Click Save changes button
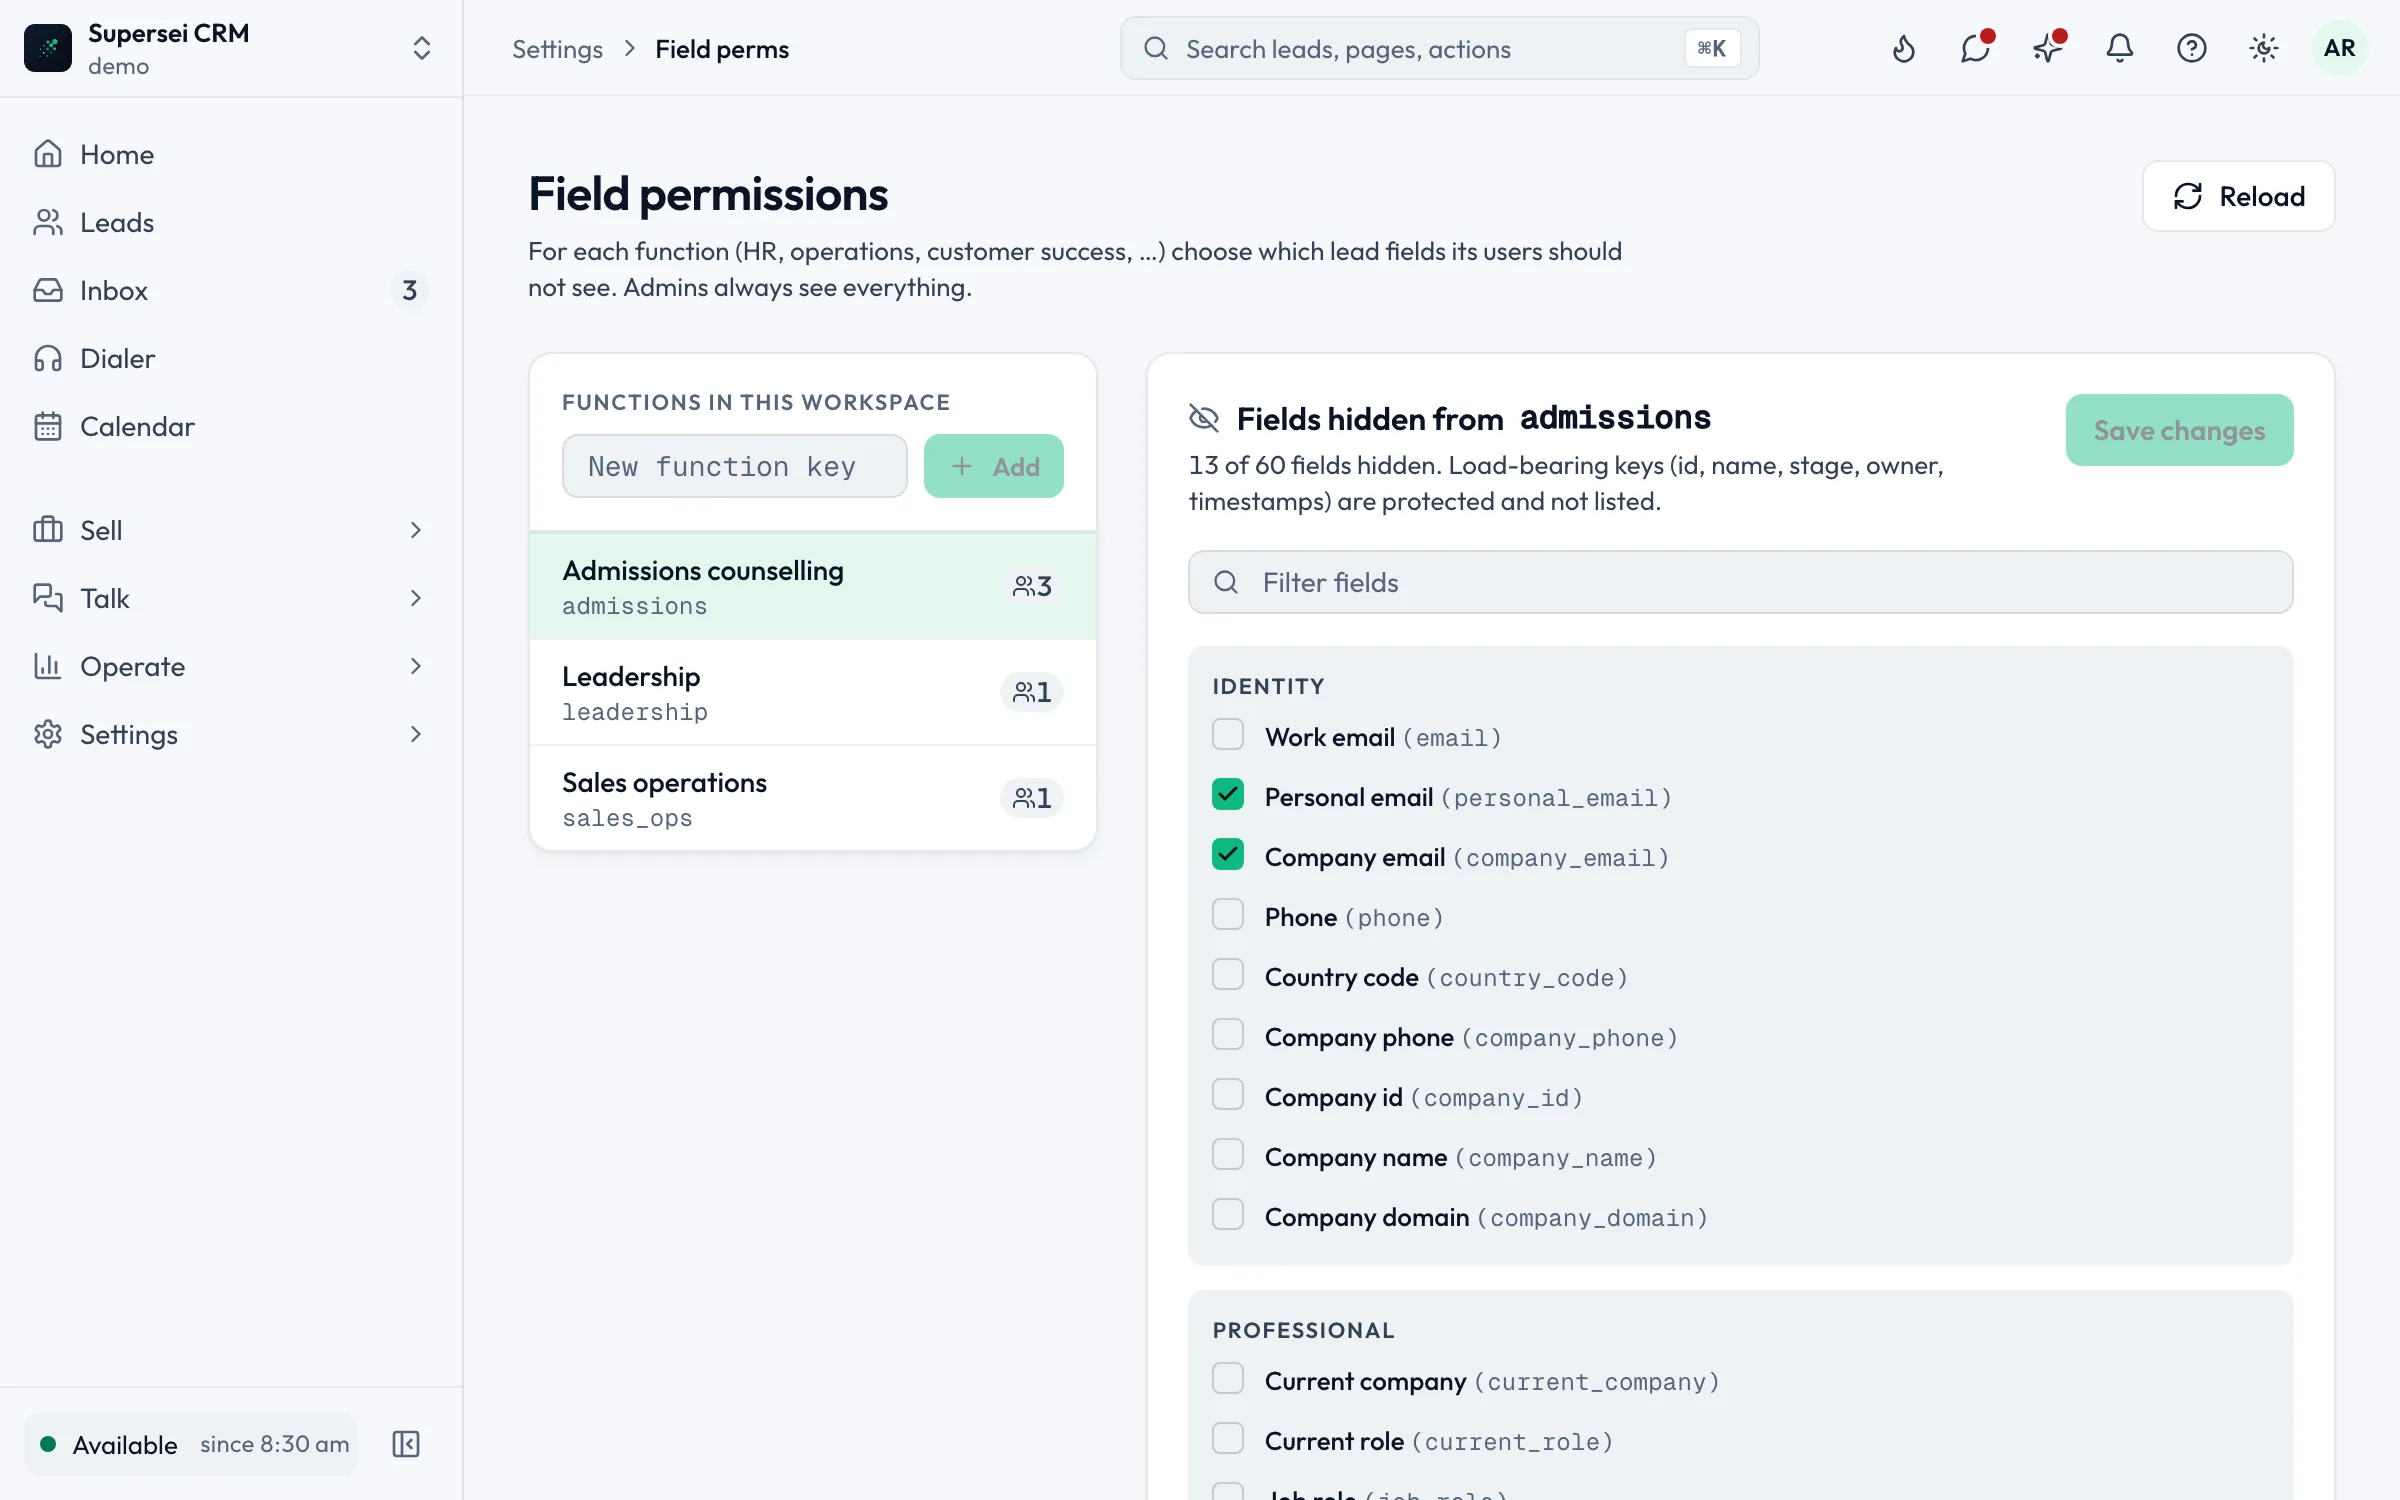This screenshot has height=1500, width=2400. [2179, 430]
